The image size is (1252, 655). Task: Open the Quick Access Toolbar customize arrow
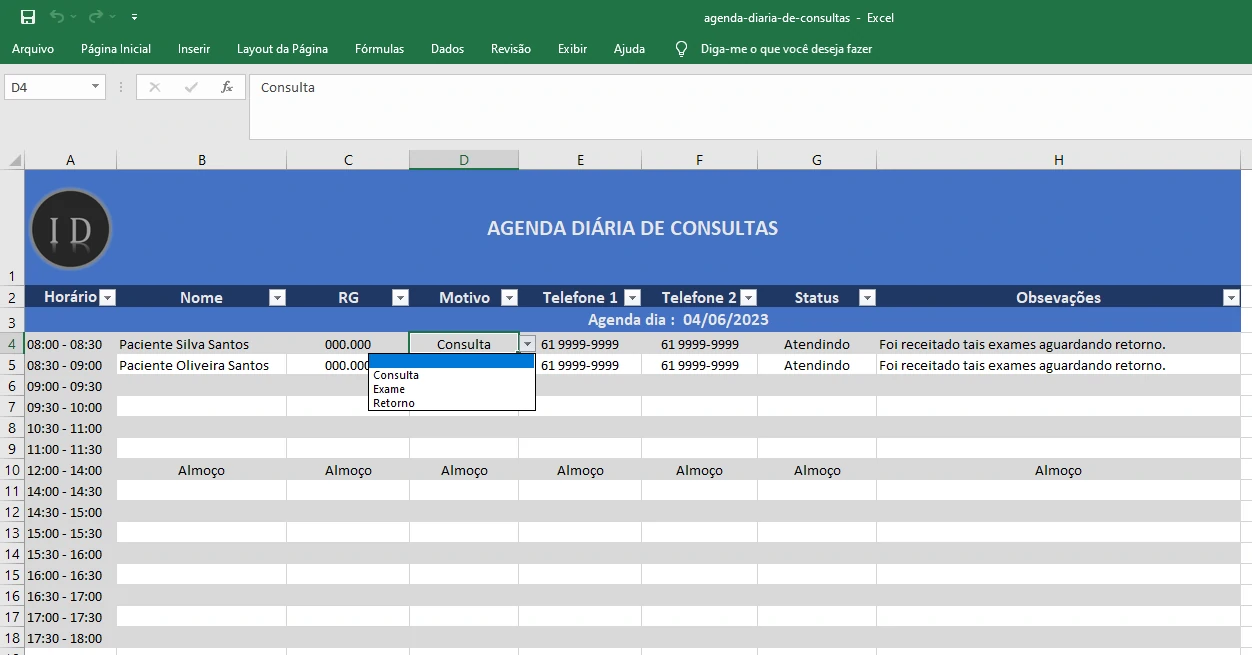[134, 17]
